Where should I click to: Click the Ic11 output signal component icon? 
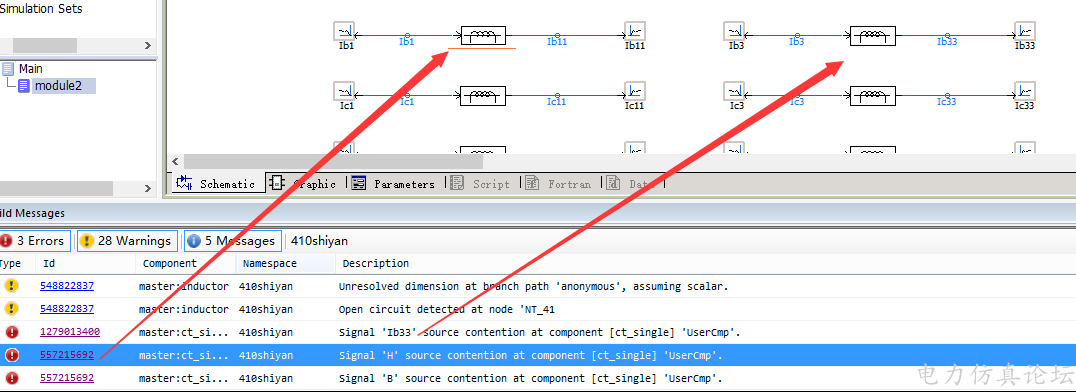pyautogui.click(x=635, y=91)
